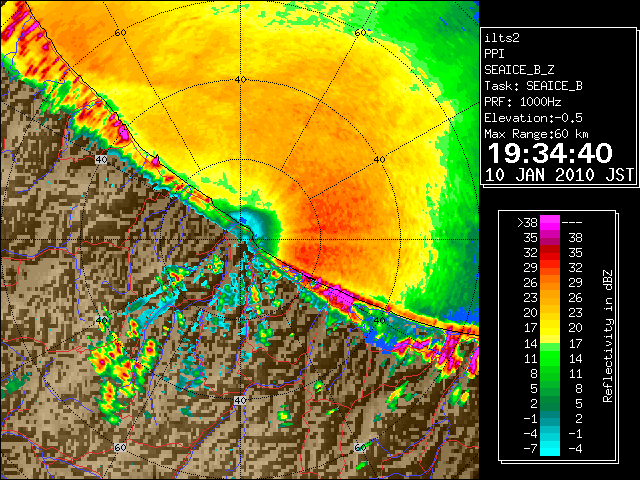Select the orange swatch beside legend '26'
The height and width of the screenshot is (480, 640).
[550, 282]
